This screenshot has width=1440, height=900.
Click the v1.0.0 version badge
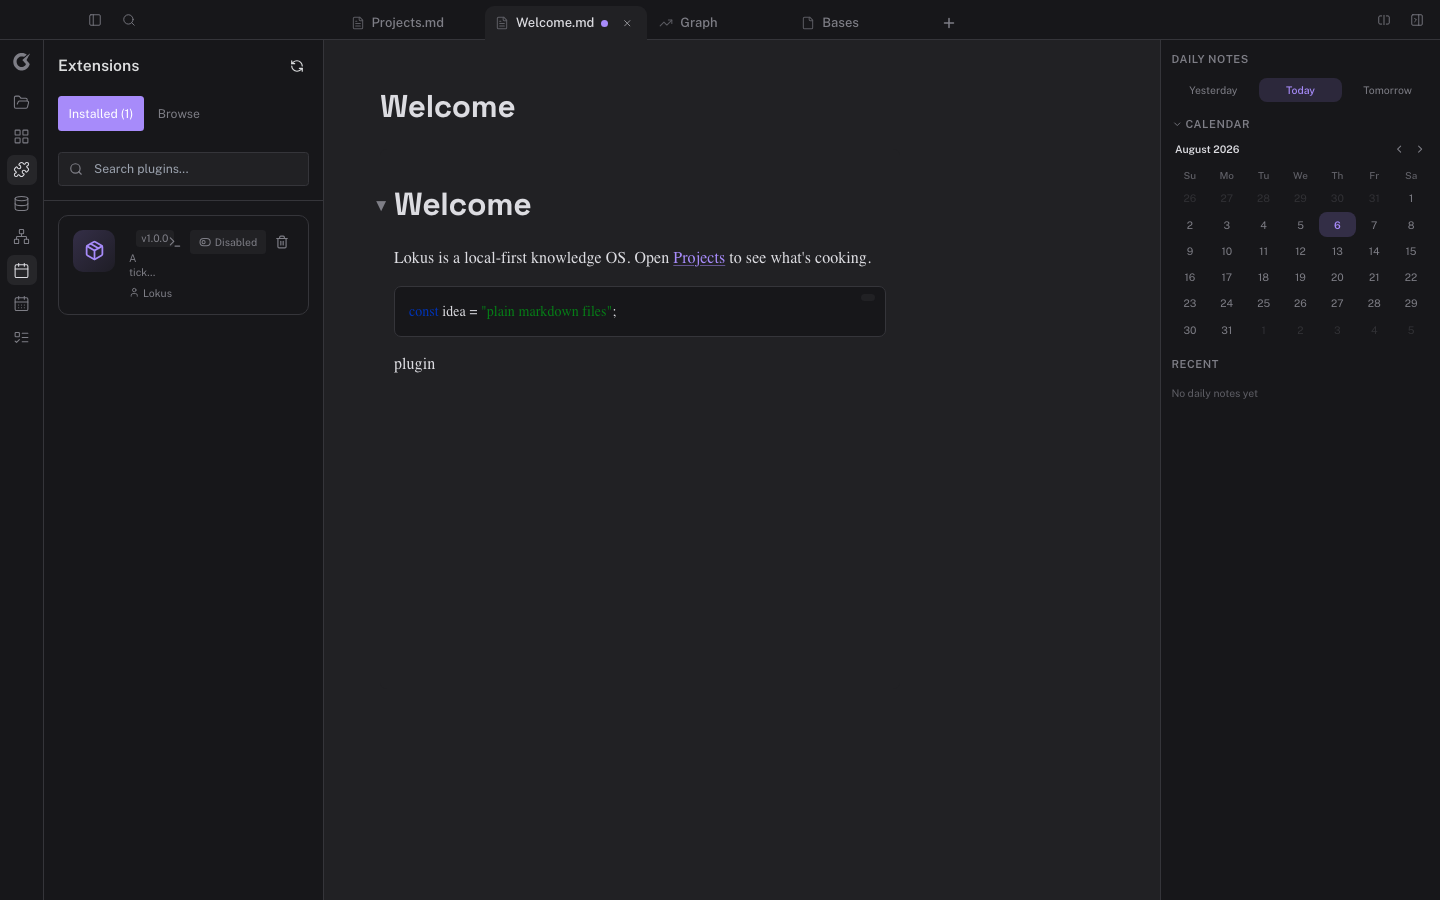click(x=155, y=239)
